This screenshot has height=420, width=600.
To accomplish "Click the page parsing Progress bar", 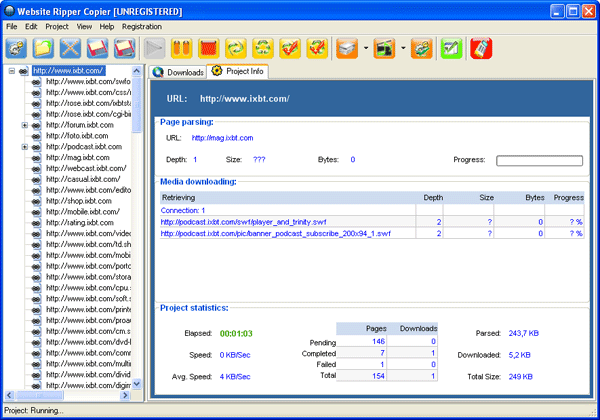I will click(539, 160).
